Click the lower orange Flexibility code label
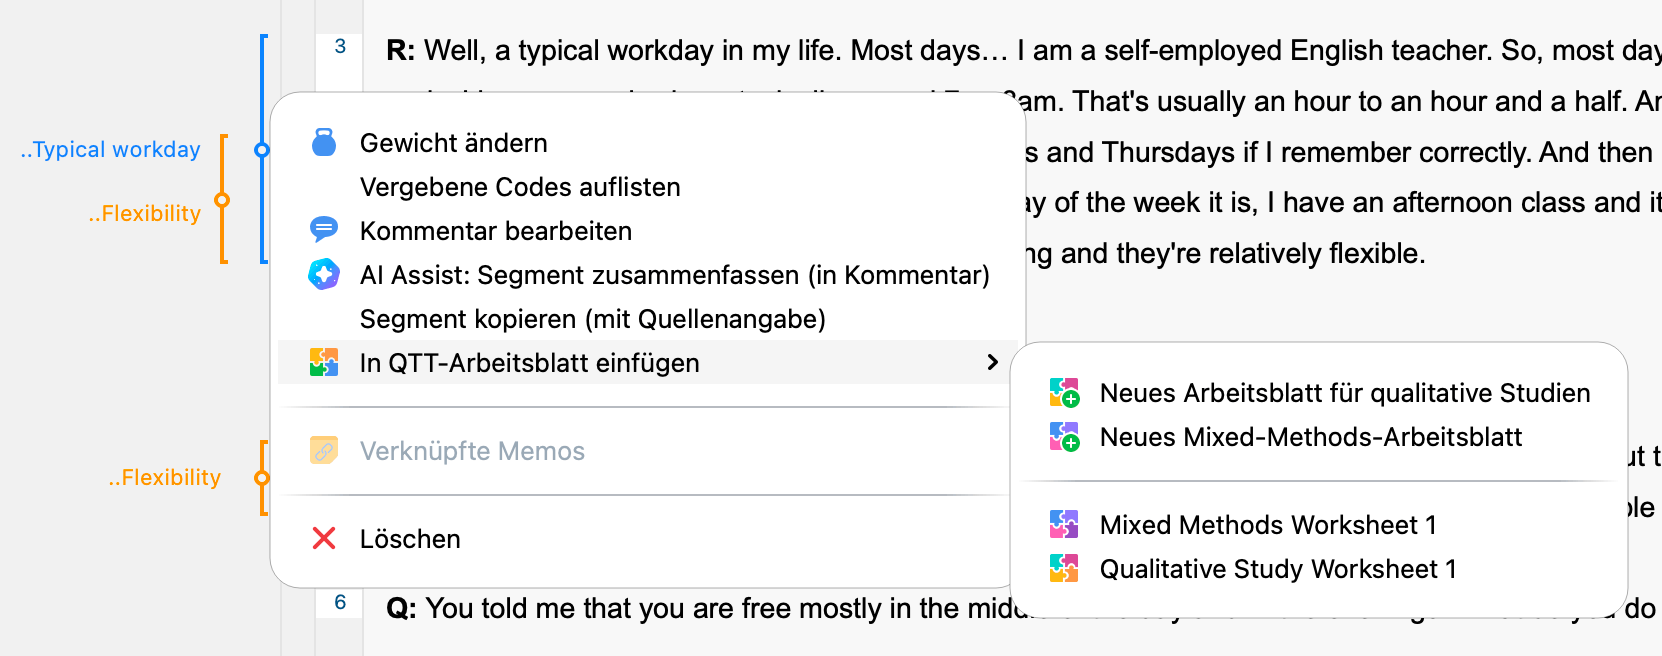 point(165,478)
